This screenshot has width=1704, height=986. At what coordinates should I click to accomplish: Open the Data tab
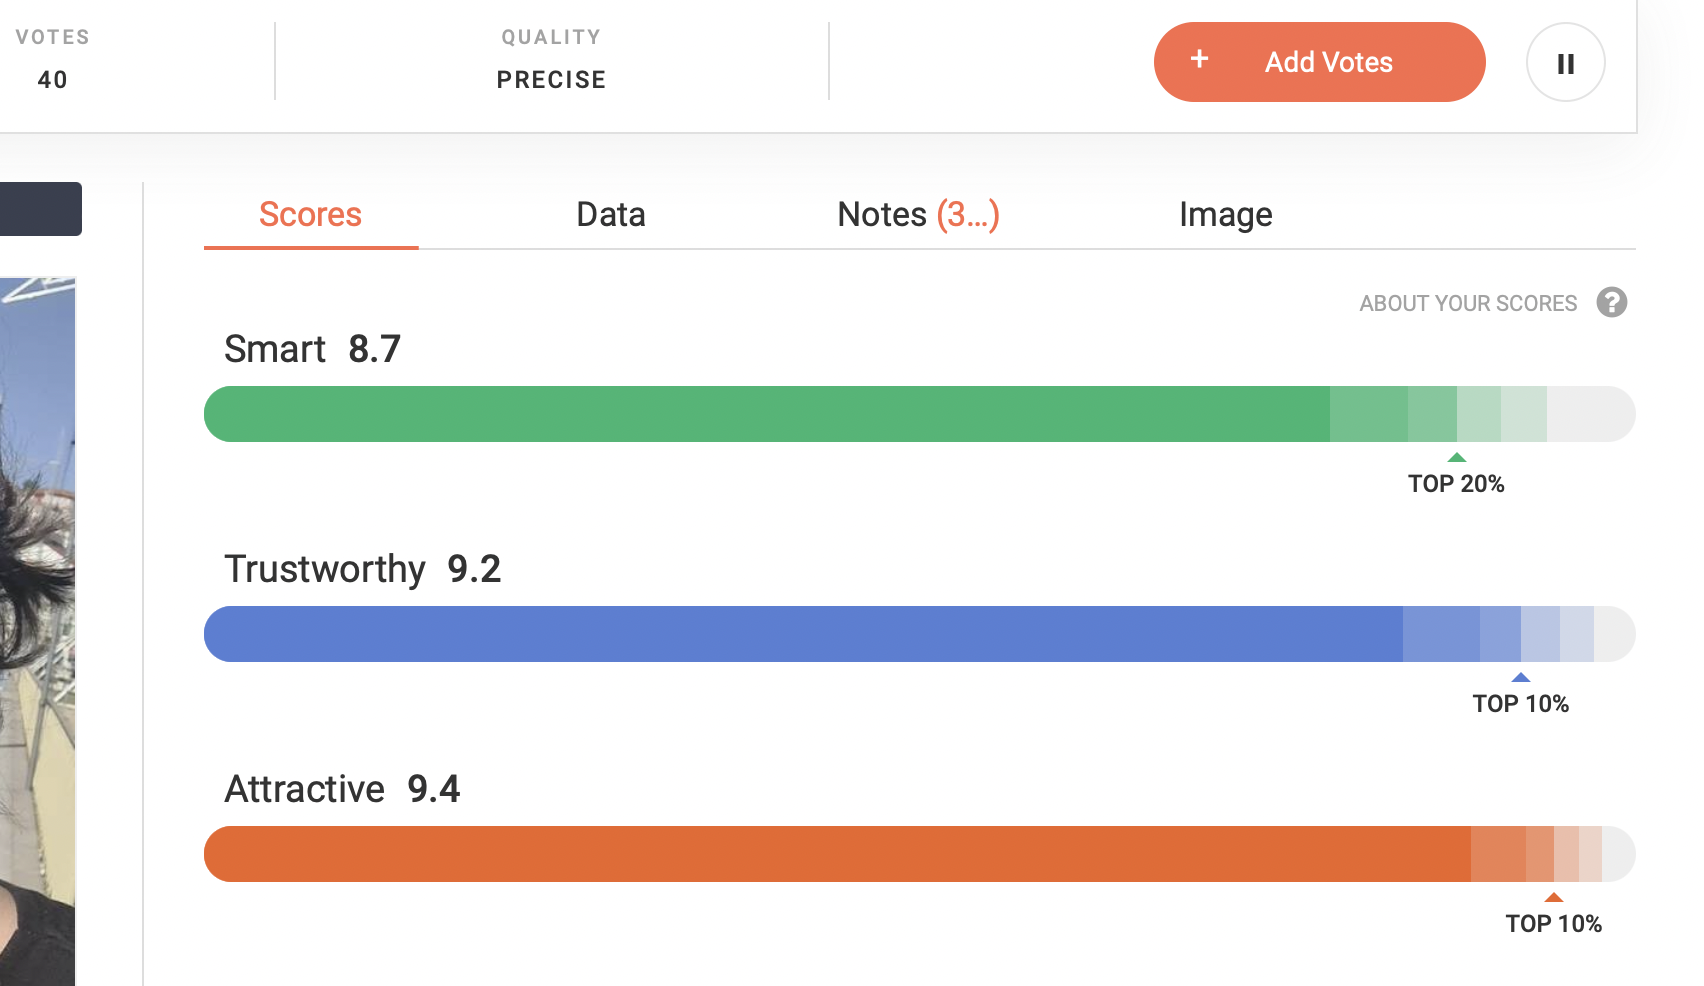point(611,214)
